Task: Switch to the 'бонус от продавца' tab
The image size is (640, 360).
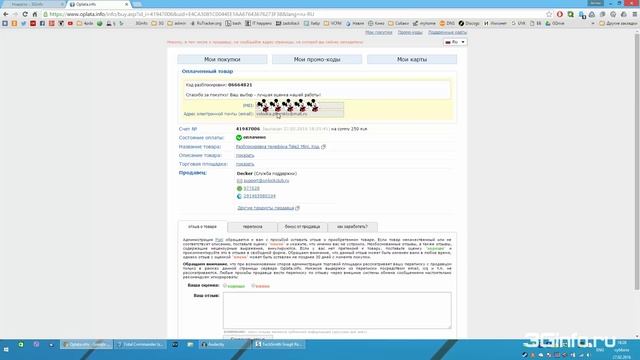Action: point(302,227)
